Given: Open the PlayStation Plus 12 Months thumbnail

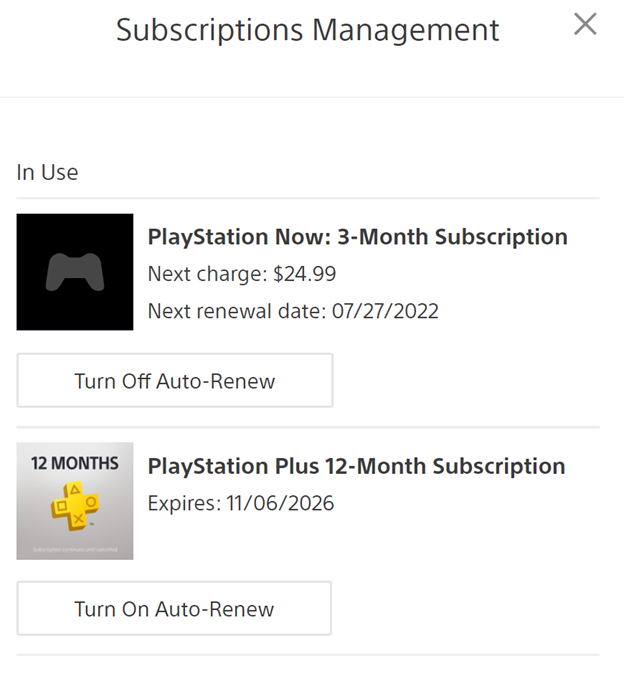Looking at the screenshot, I should pyautogui.click(x=75, y=501).
